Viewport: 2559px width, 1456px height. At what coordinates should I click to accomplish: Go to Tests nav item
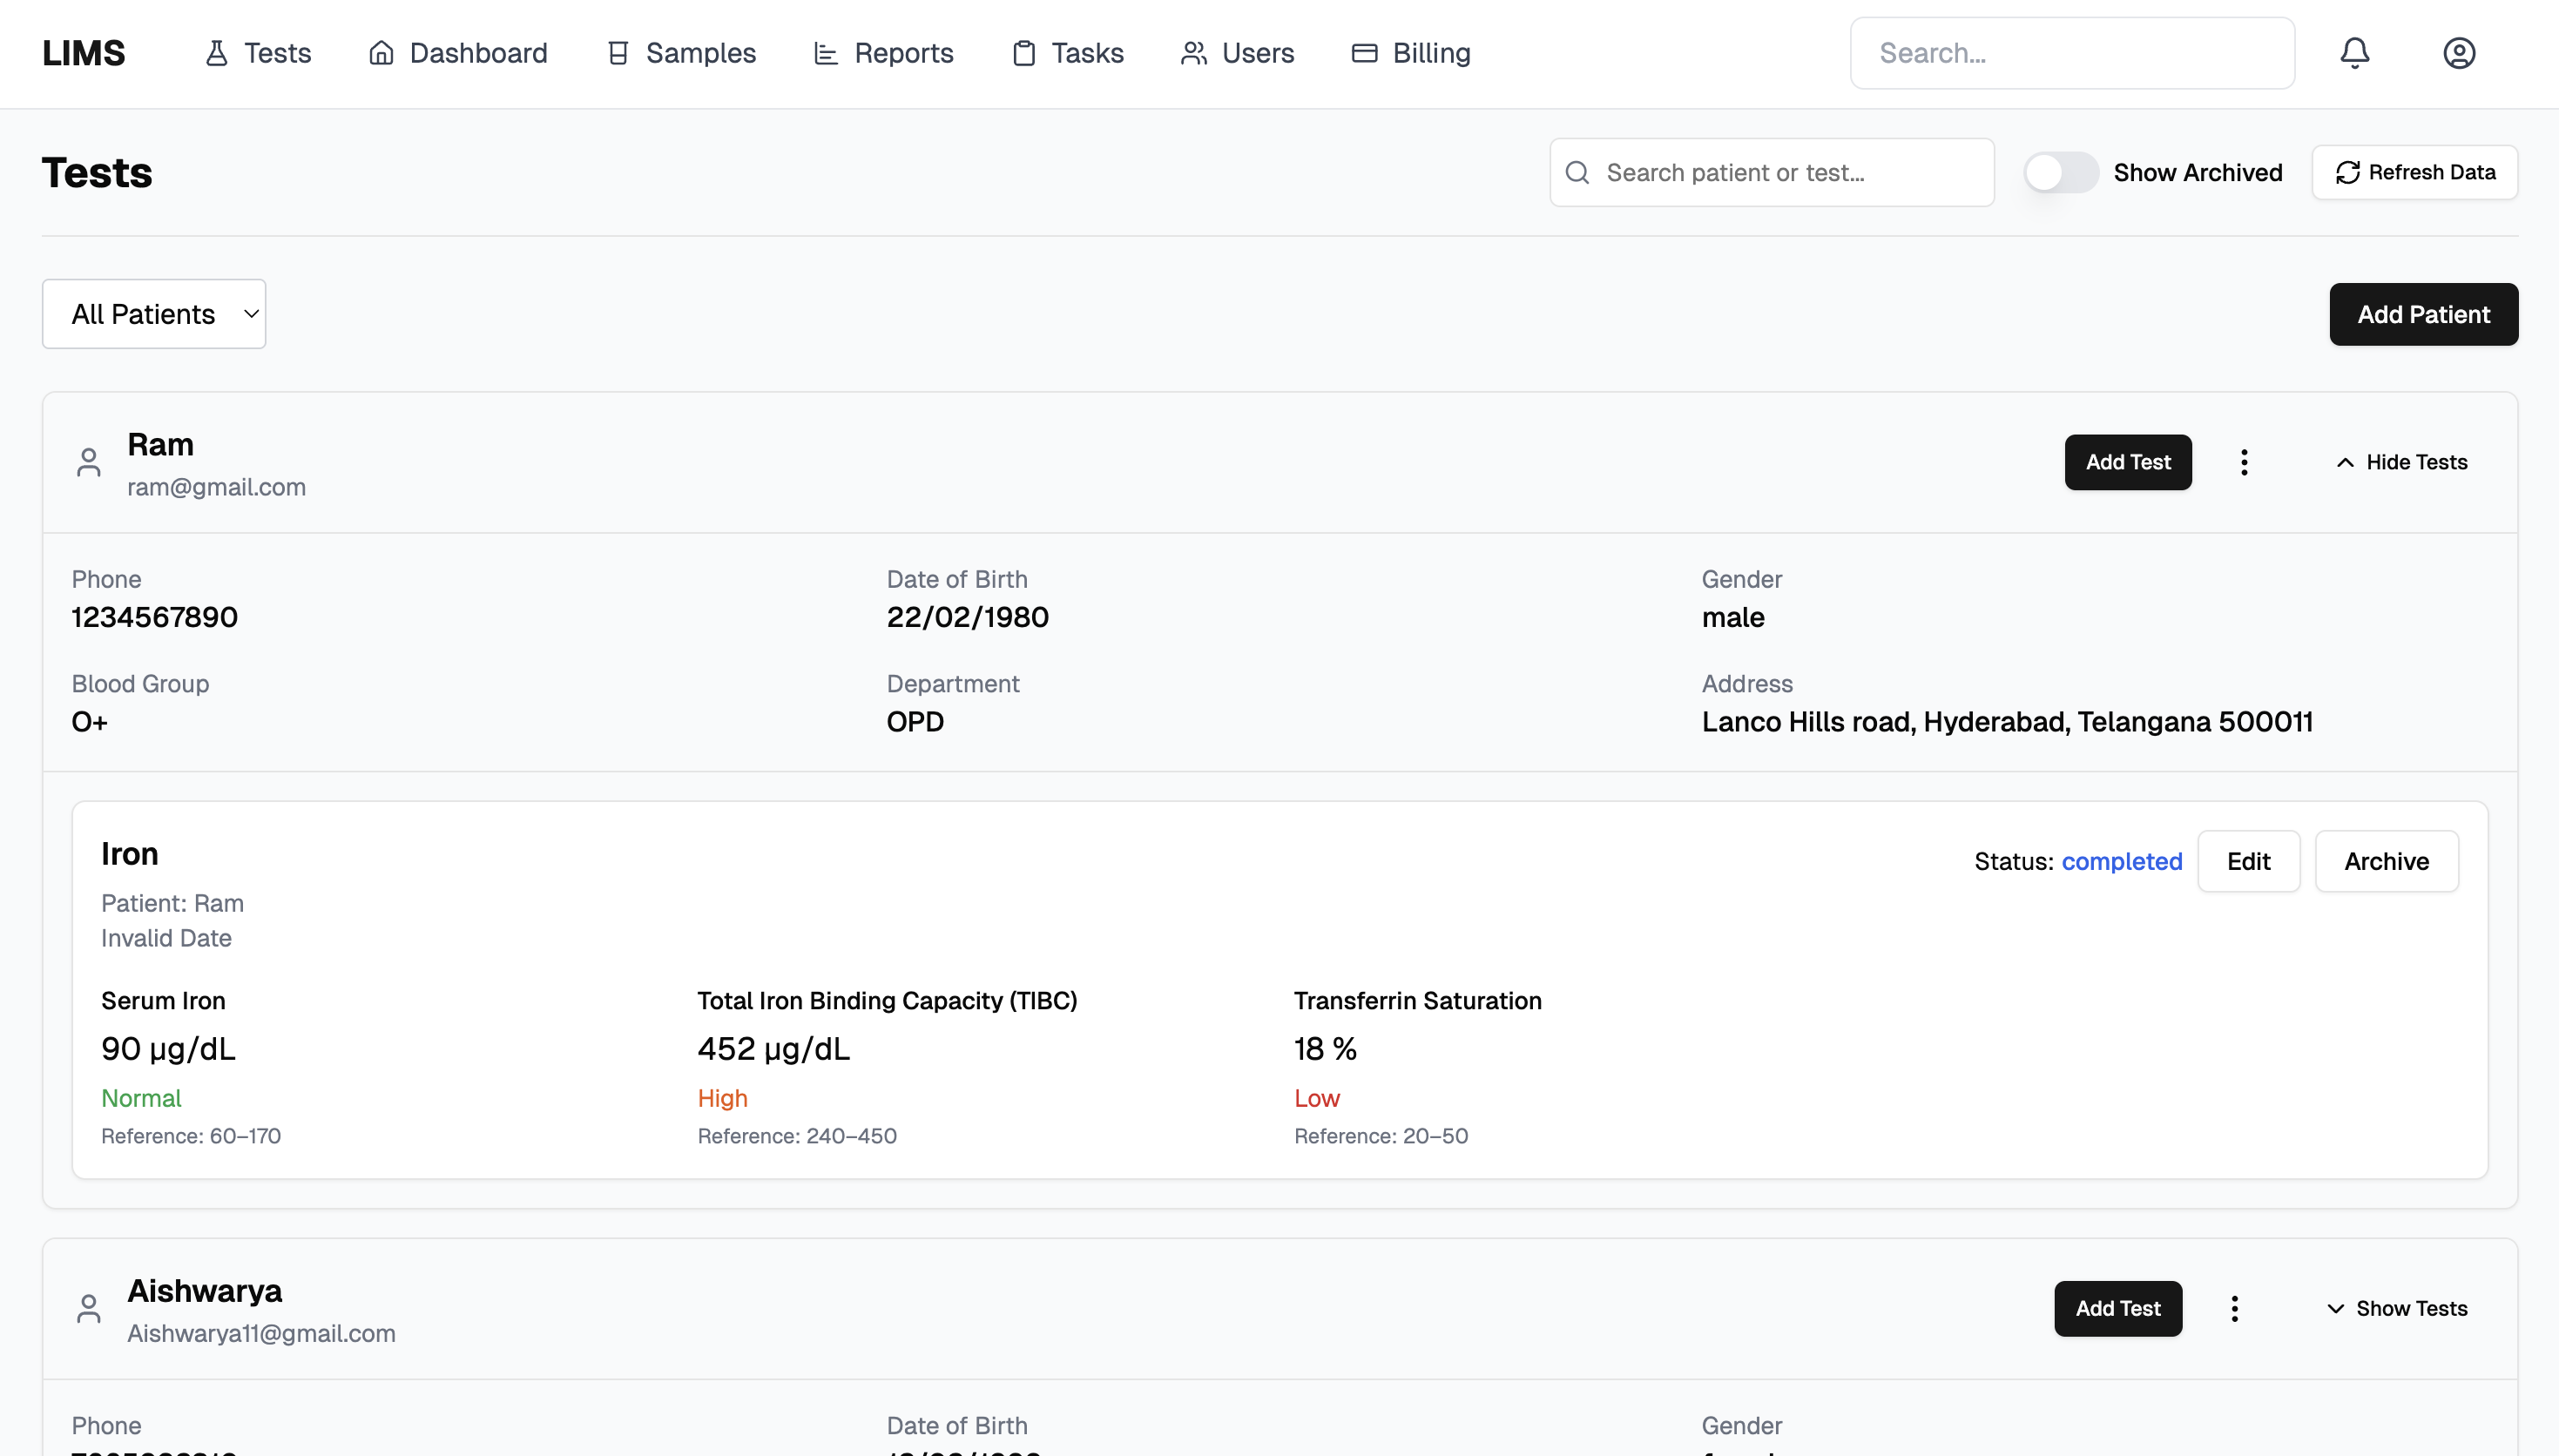coord(258,53)
